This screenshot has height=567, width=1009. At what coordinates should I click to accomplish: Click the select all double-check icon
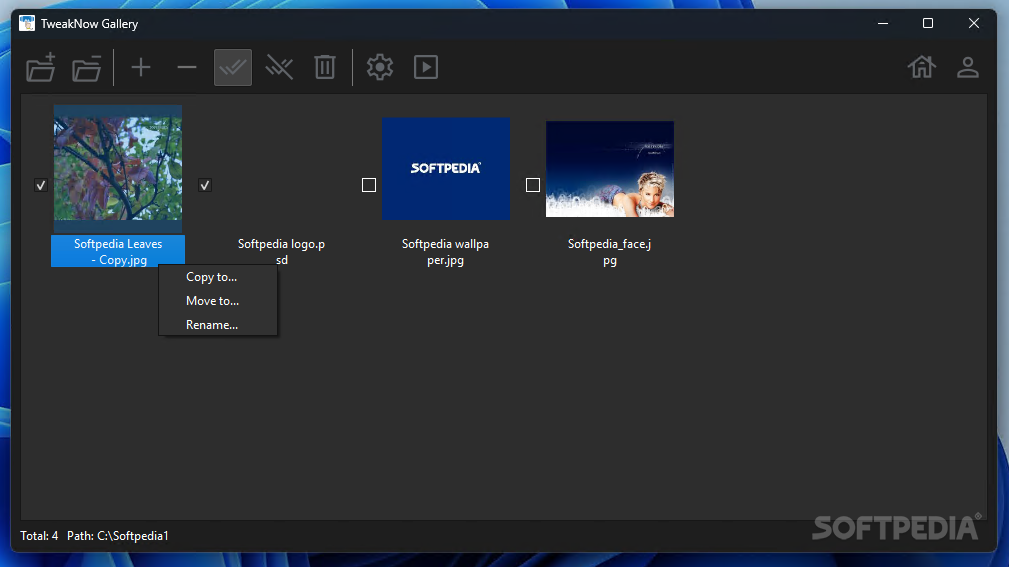click(x=233, y=68)
